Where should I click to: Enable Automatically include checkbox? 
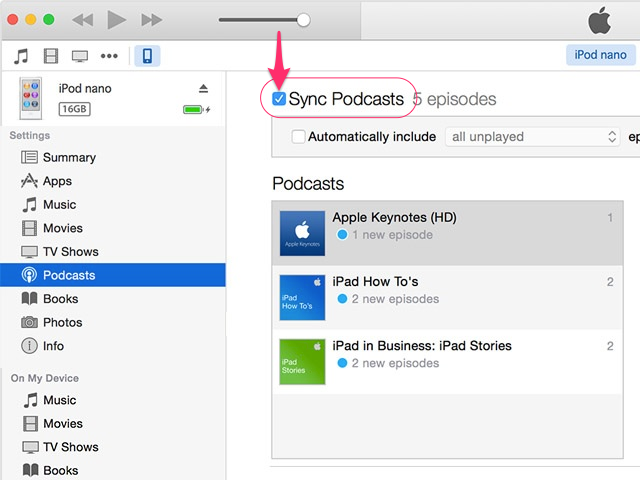coord(298,137)
